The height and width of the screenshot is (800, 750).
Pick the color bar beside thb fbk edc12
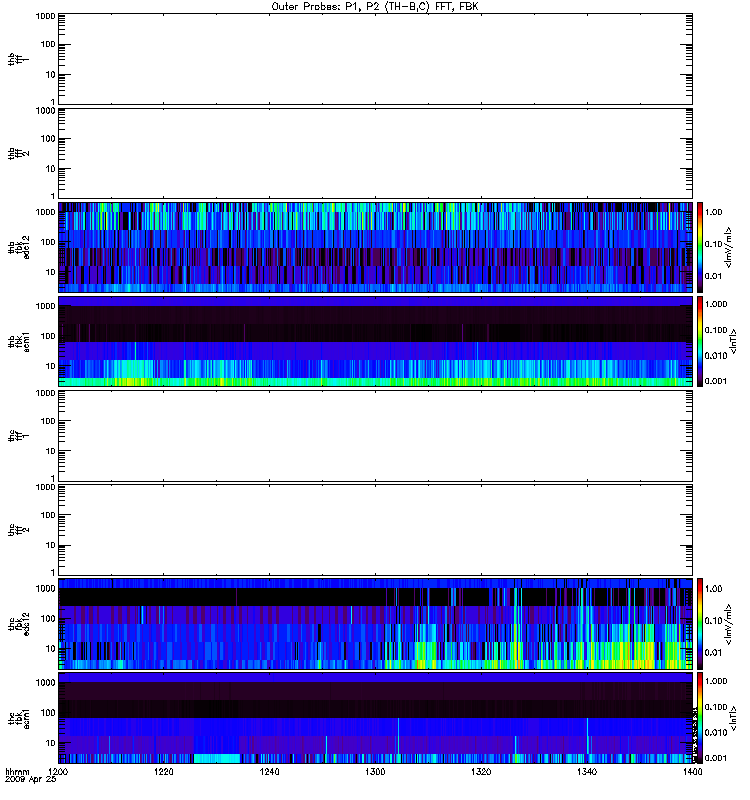point(700,247)
